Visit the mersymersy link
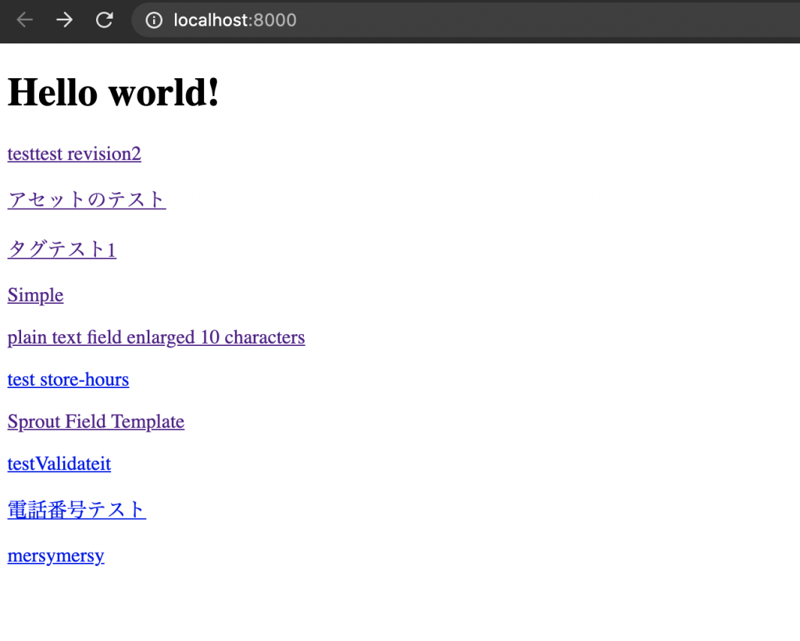The height and width of the screenshot is (641, 800). (x=56, y=556)
